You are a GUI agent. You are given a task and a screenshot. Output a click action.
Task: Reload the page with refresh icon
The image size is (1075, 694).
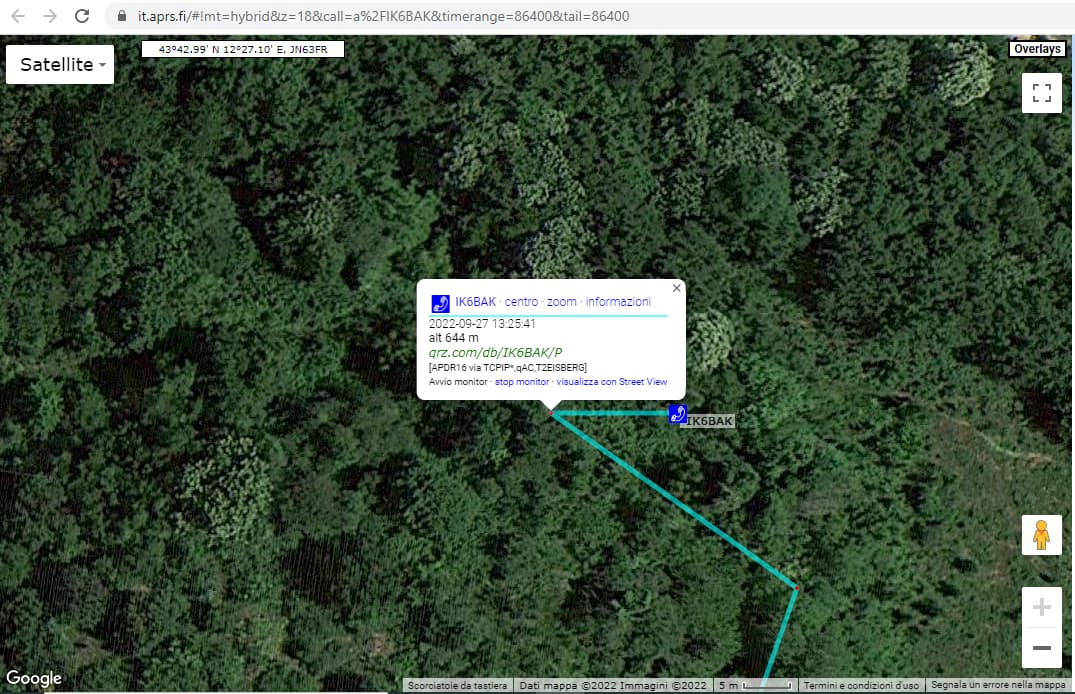[82, 16]
